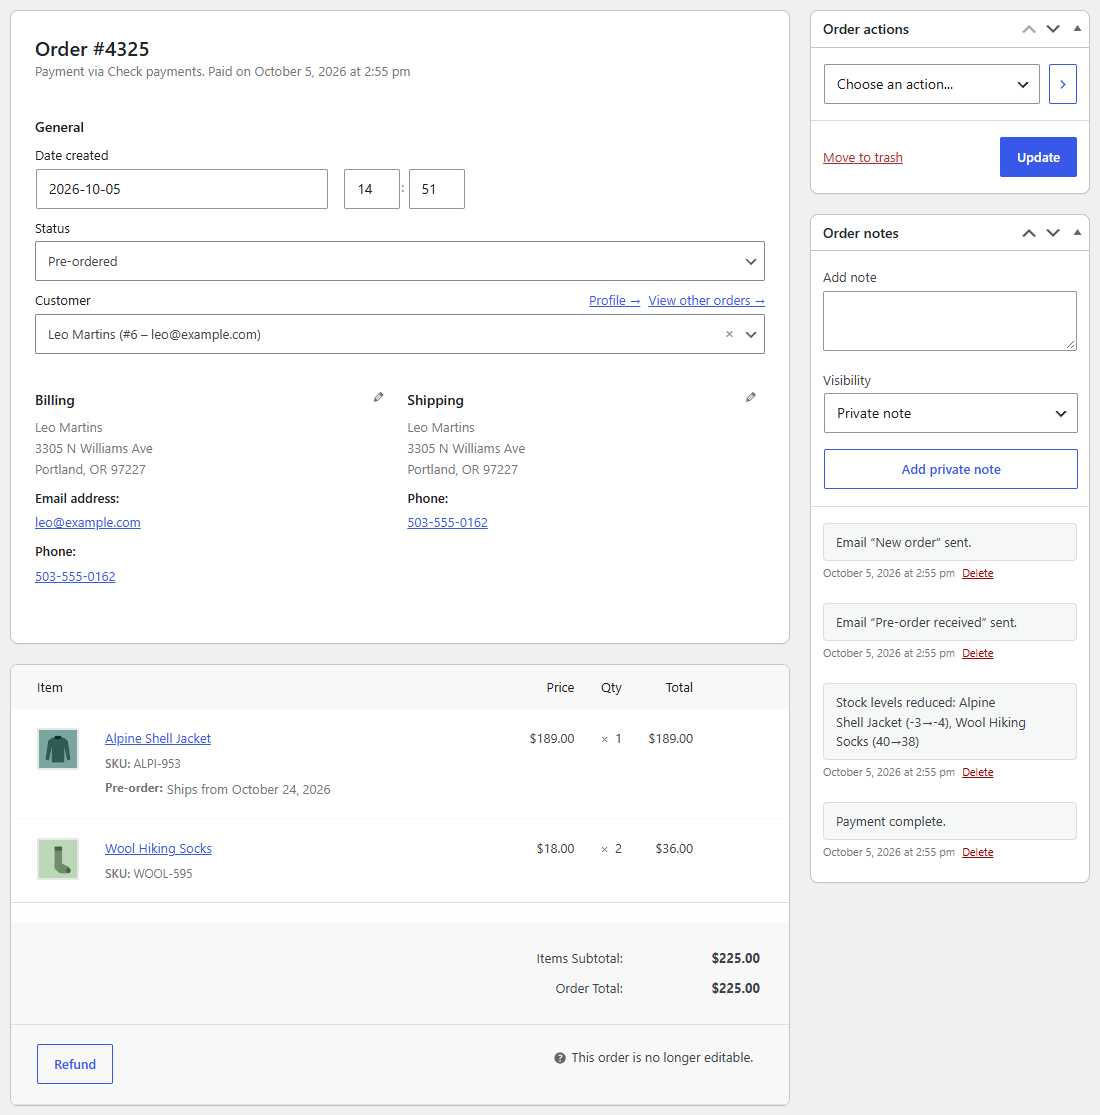This screenshot has width=1100, height=1115.
Task: Click Add private note button
Action: tap(951, 469)
